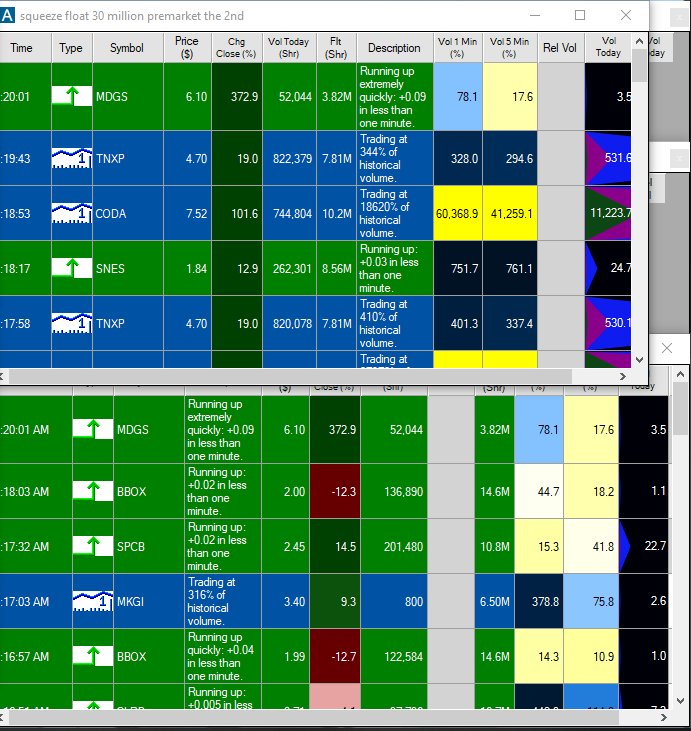Select the MDGS symbol in the top window

pos(112,97)
